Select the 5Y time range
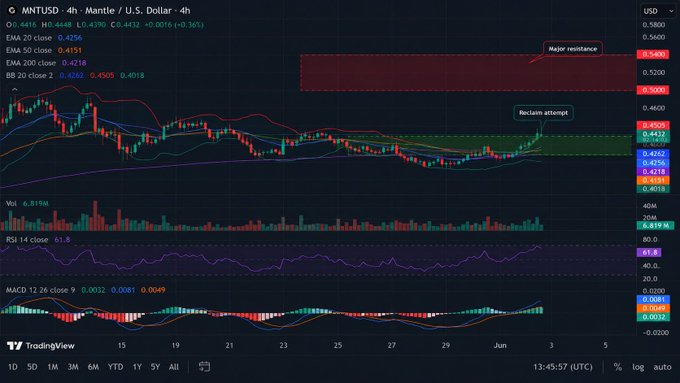 pyautogui.click(x=155, y=367)
